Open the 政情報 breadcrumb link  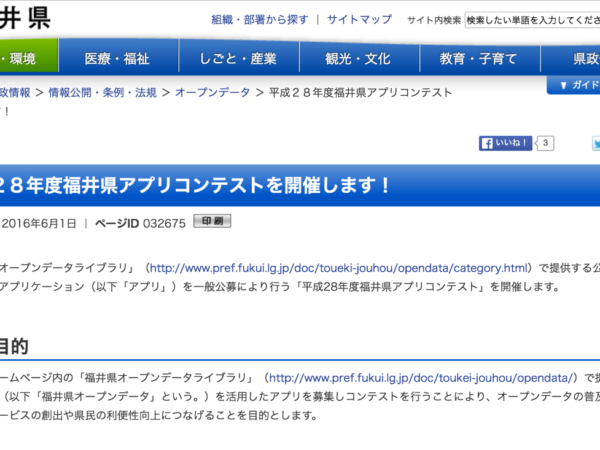(x=15, y=93)
